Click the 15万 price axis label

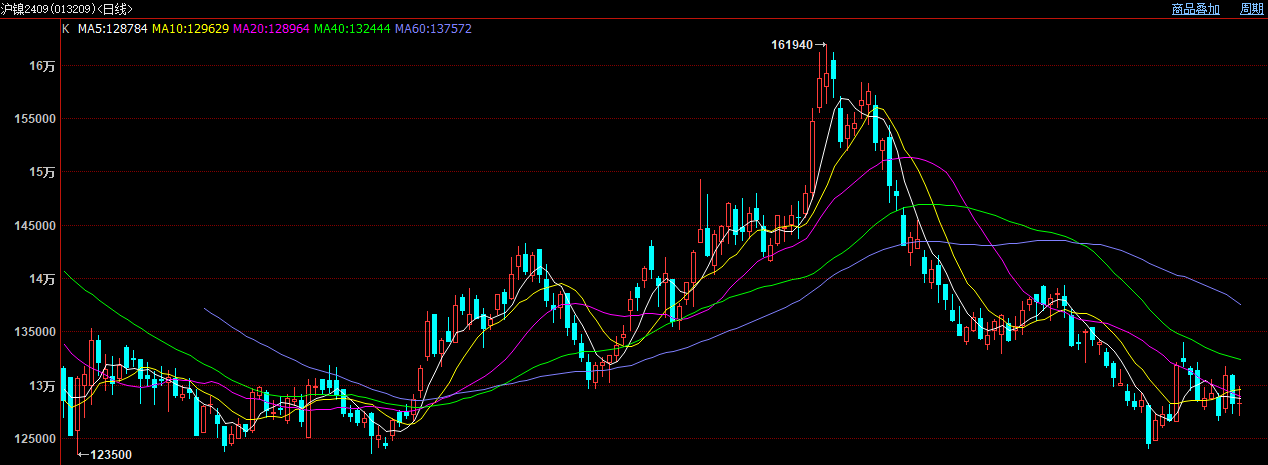tap(42, 172)
